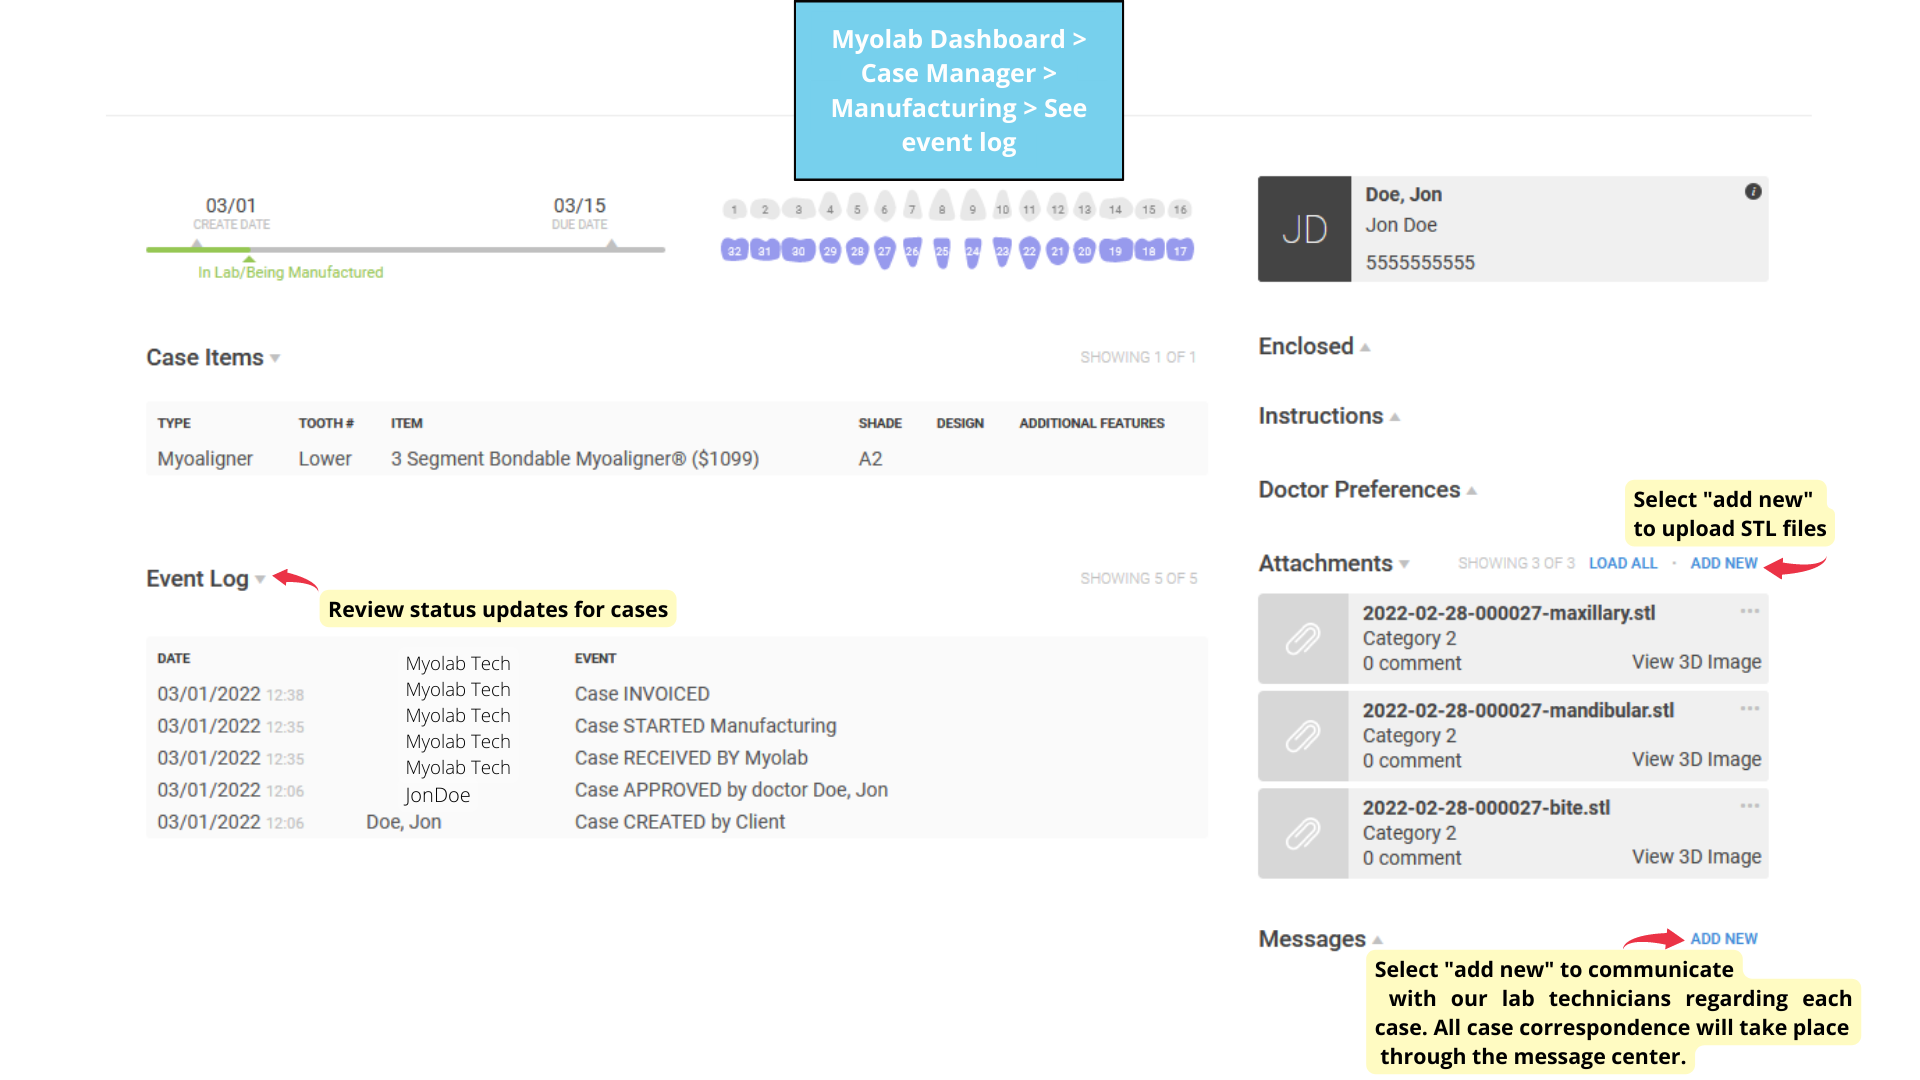Click the JD patient avatar

pos(1304,229)
